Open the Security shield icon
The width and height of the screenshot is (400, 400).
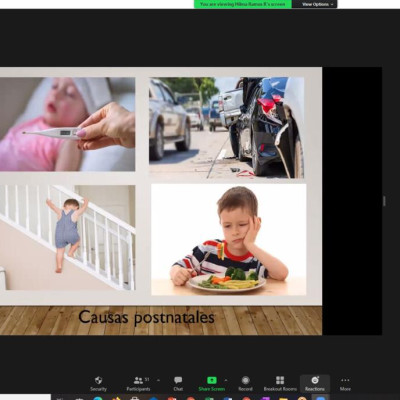click(98, 380)
